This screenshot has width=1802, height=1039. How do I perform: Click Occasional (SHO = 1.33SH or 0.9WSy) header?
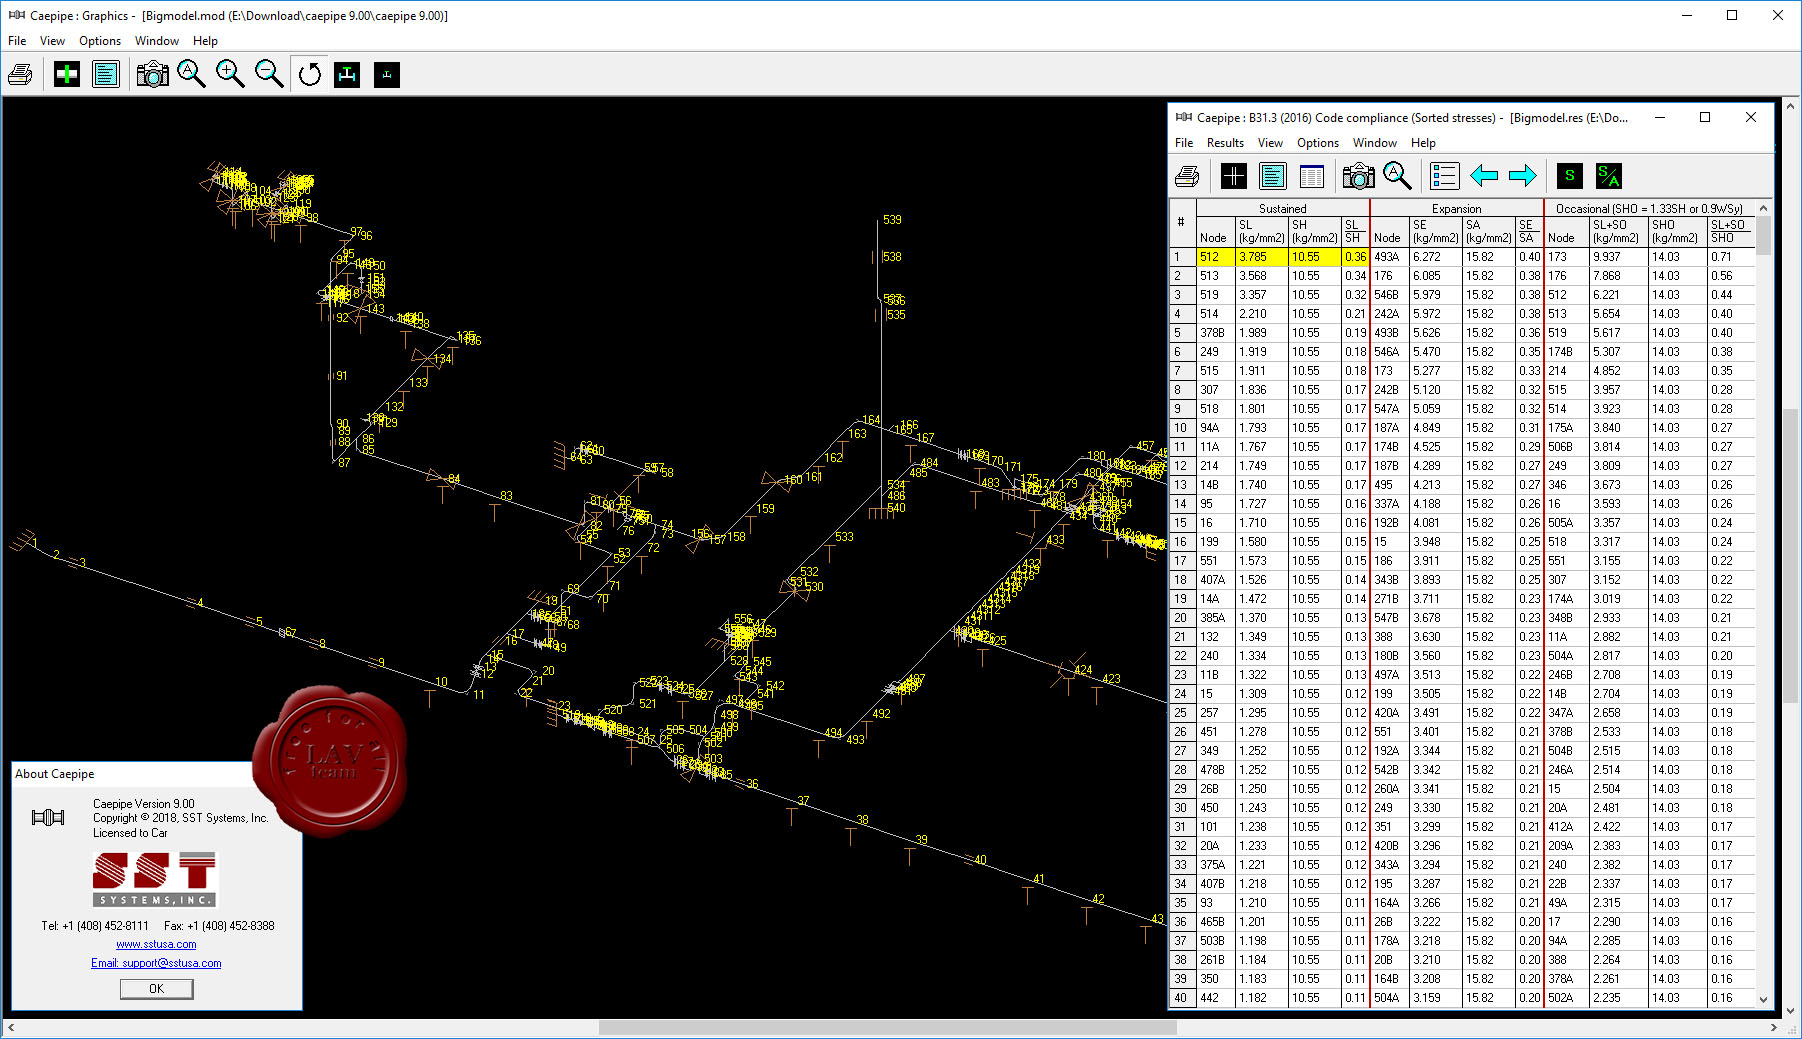(x=1649, y=209)
